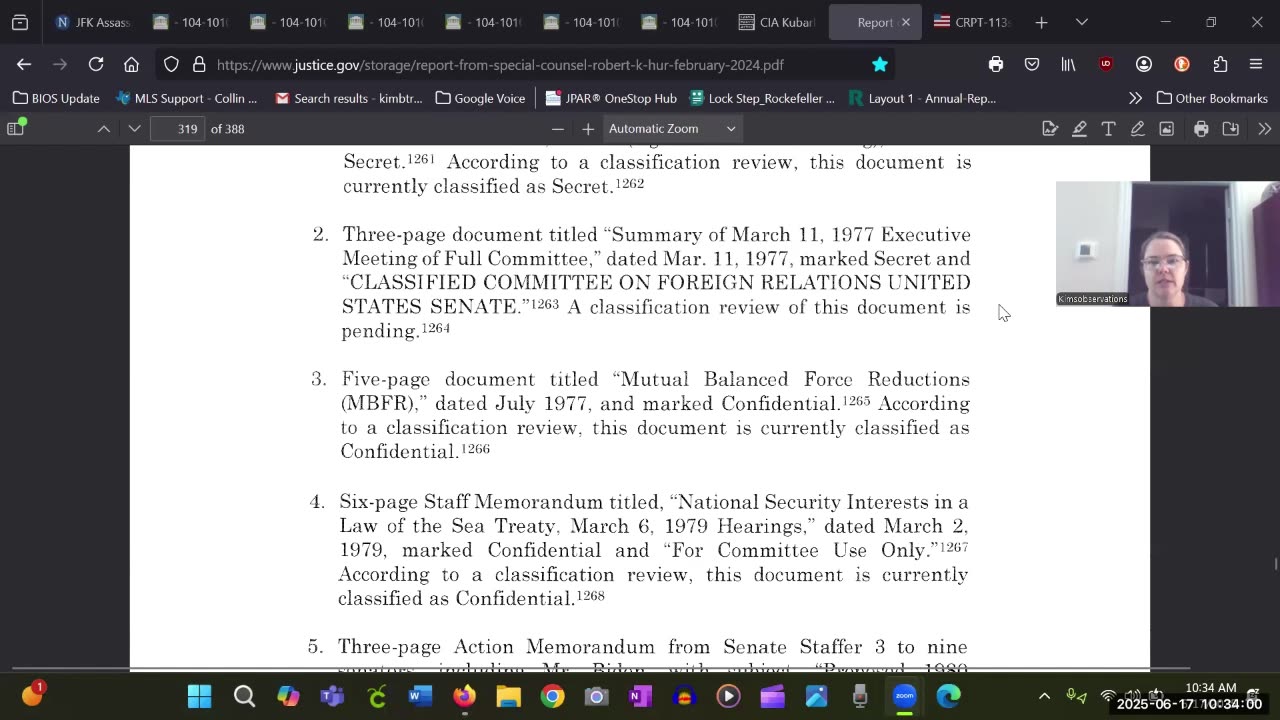Image resolution: width=1280 pixels, height=720 pixels.
Task: Print page using browser toolbar printer icon
Action: click(996, 64)
